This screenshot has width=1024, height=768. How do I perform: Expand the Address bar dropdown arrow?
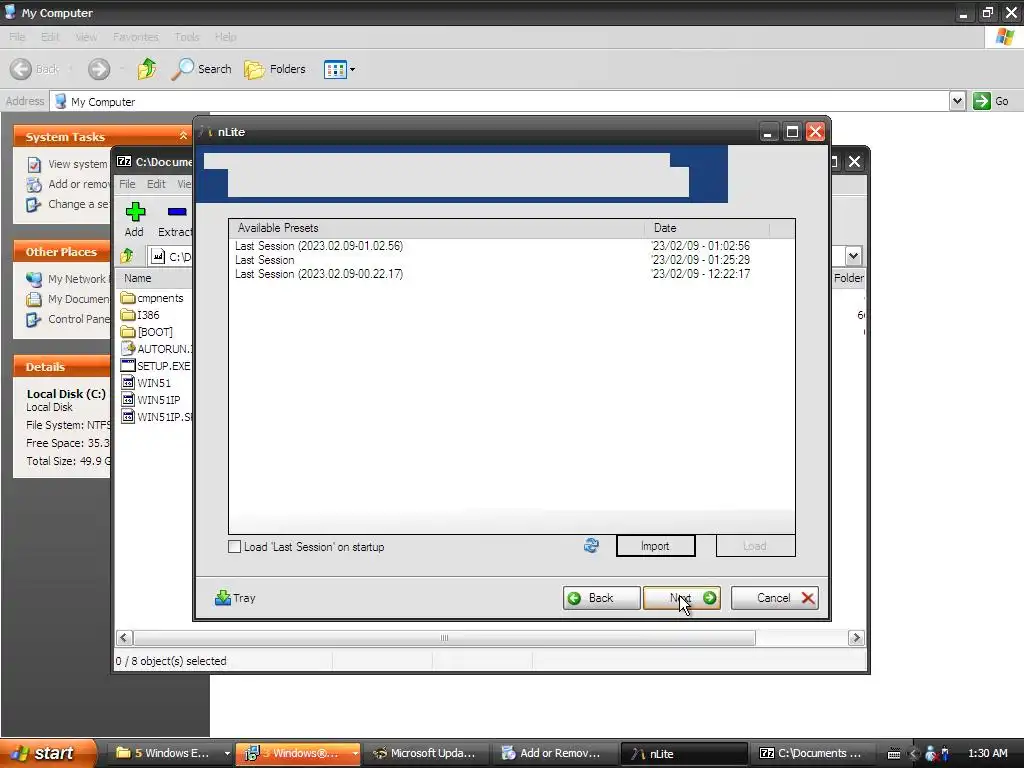pos(957,101)
